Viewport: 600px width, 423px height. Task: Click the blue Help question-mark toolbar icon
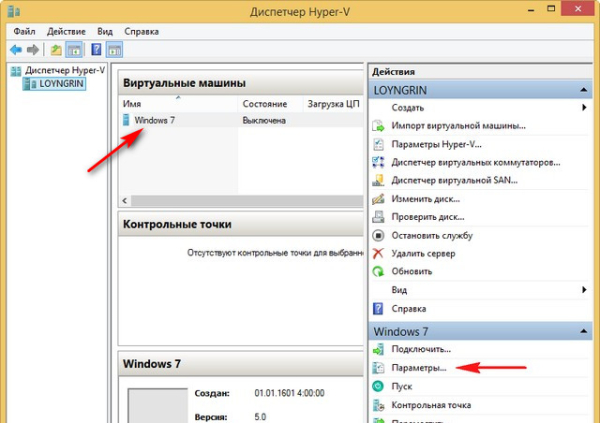tap(96, 49)
